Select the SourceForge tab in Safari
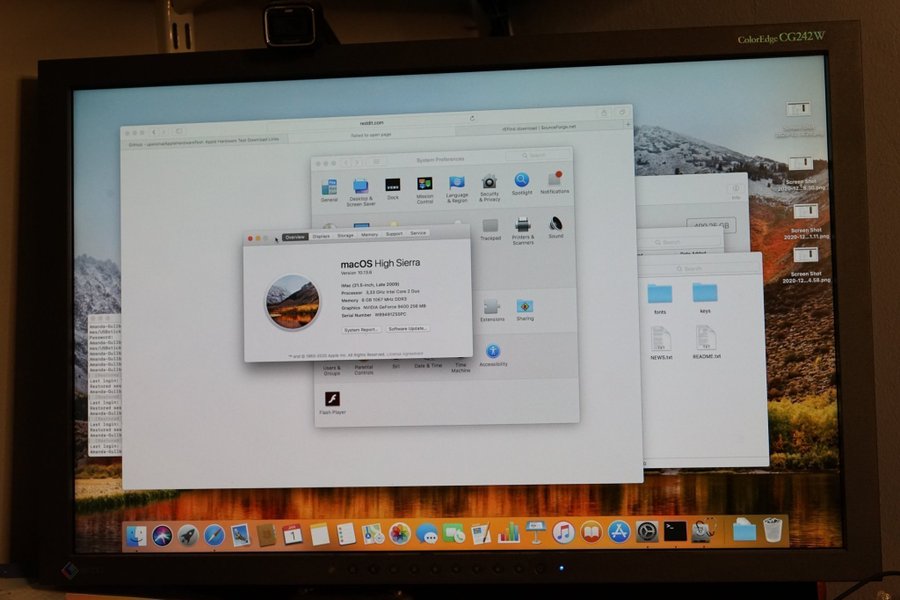Screen dimensions: 900x600 (x=541, y=128)
